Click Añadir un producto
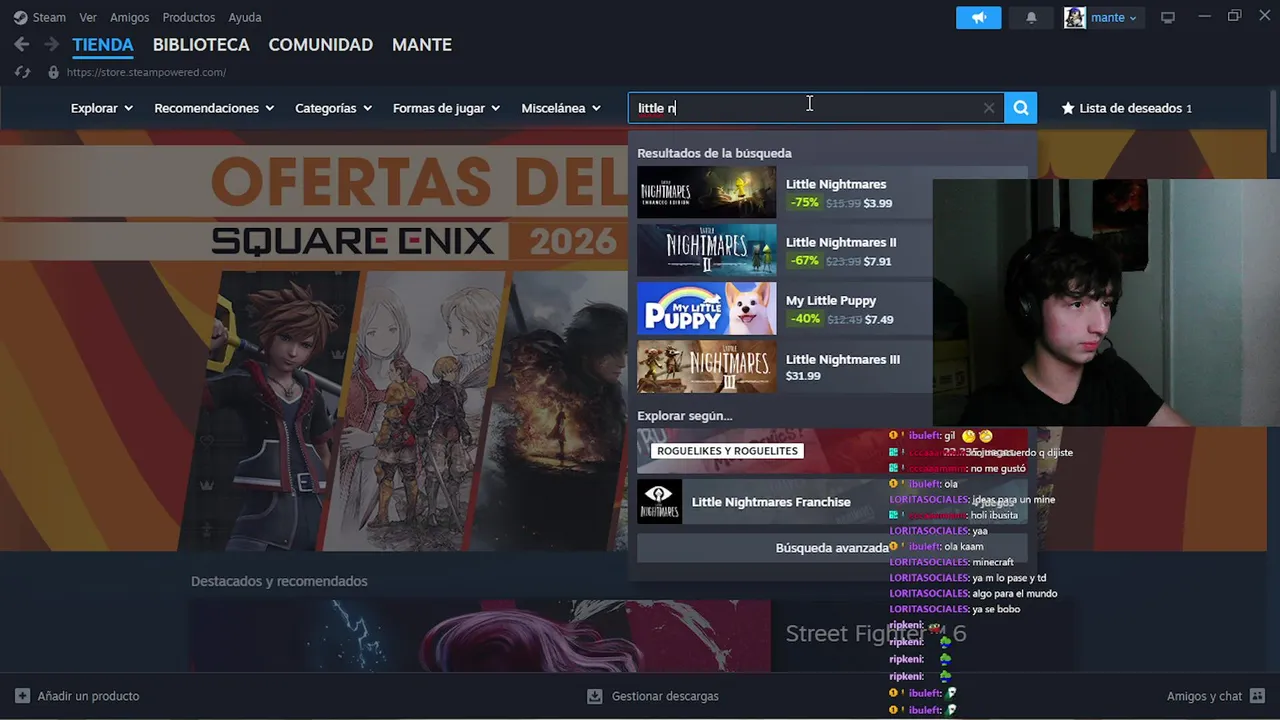This screenshot has width=1280, height=720. [88, 696]
